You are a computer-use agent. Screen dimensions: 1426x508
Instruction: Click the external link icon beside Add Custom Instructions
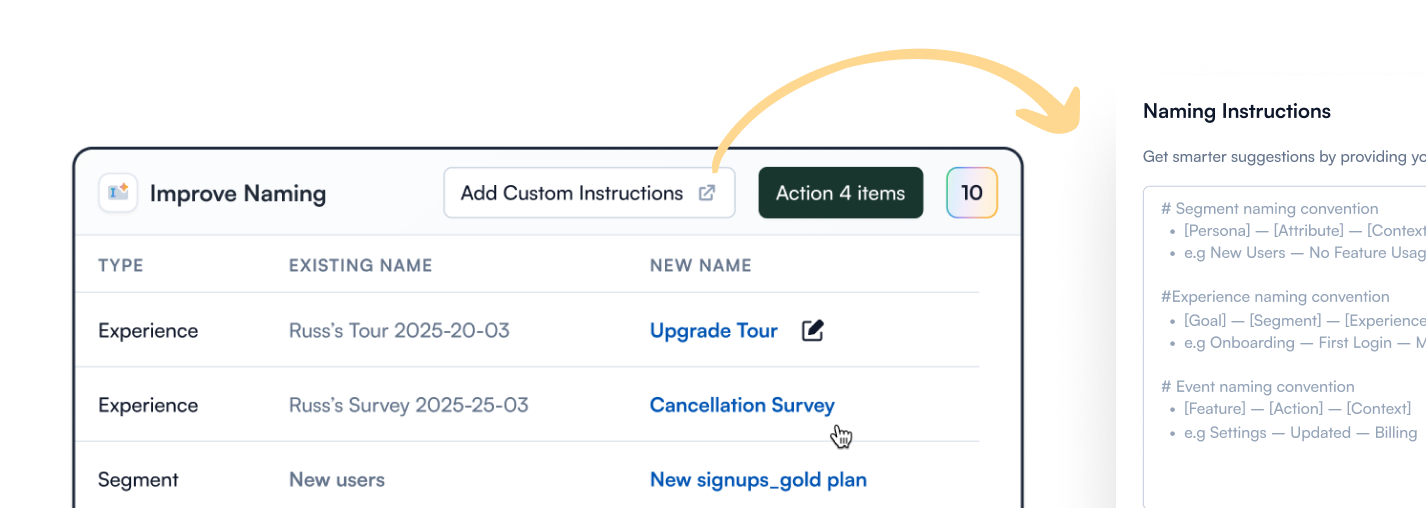[x=707, y=193]
